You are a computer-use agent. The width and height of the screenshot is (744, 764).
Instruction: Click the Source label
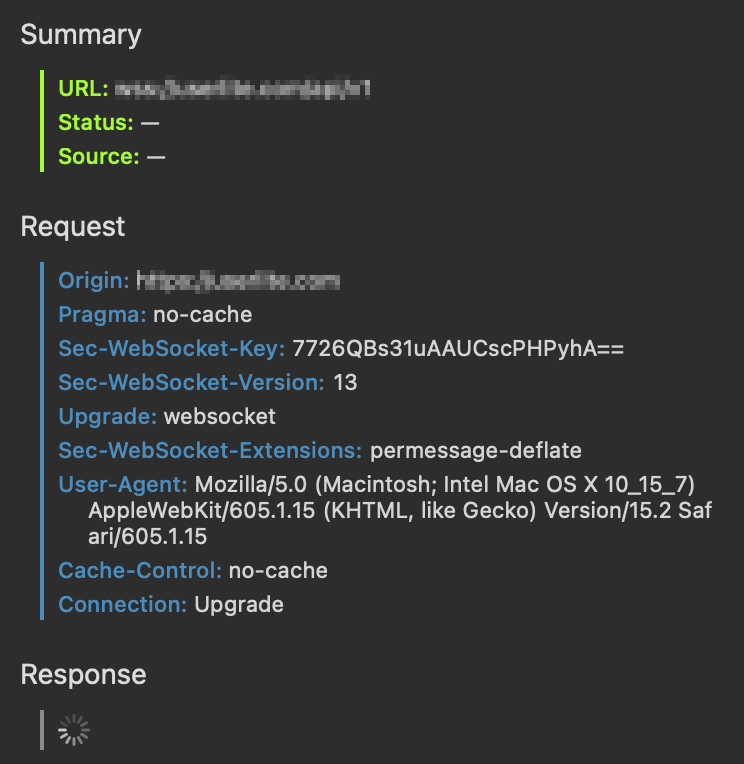pos(98,157)
